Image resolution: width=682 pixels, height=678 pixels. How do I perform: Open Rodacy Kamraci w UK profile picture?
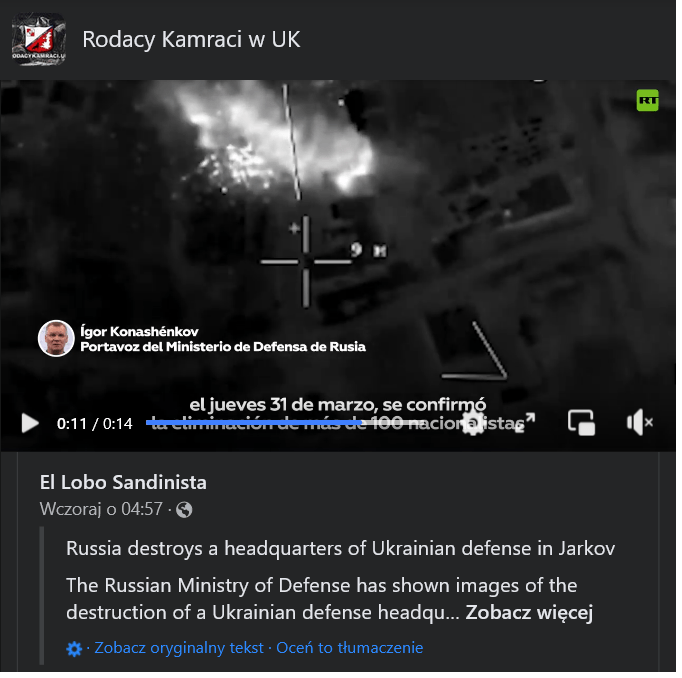(x=38, y=40)
